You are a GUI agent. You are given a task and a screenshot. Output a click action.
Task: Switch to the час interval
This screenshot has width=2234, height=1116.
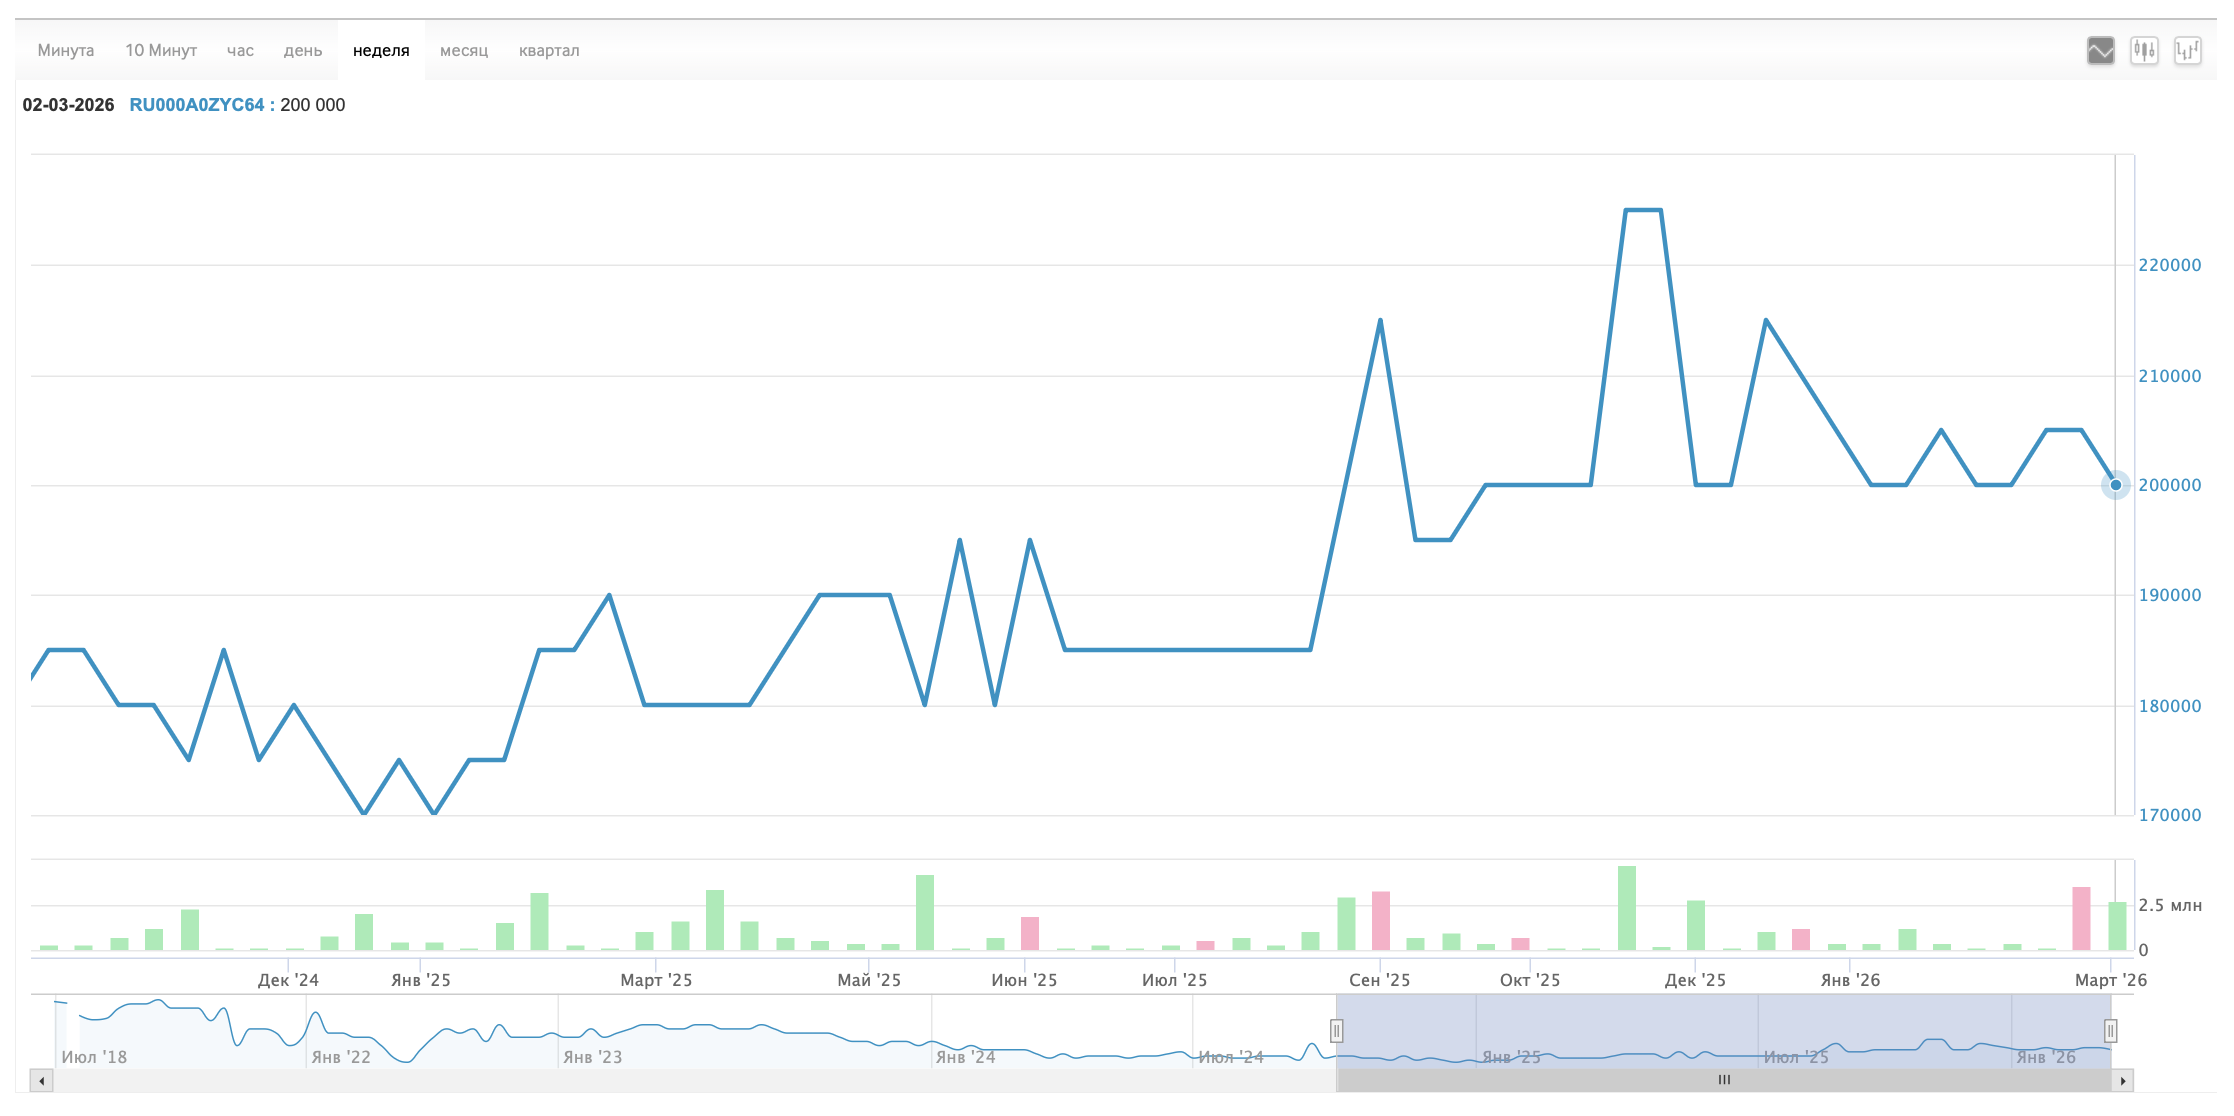click(240, 50)
